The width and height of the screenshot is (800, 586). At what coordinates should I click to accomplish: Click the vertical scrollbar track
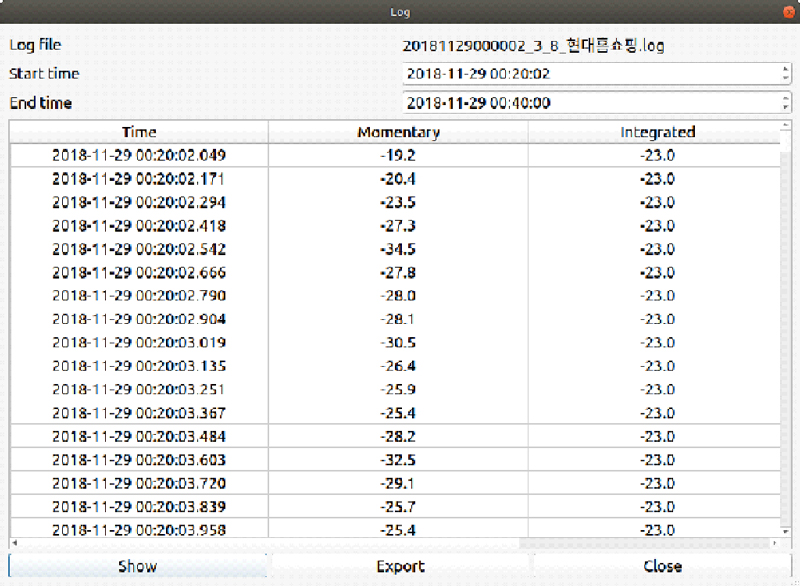[786, 337]
